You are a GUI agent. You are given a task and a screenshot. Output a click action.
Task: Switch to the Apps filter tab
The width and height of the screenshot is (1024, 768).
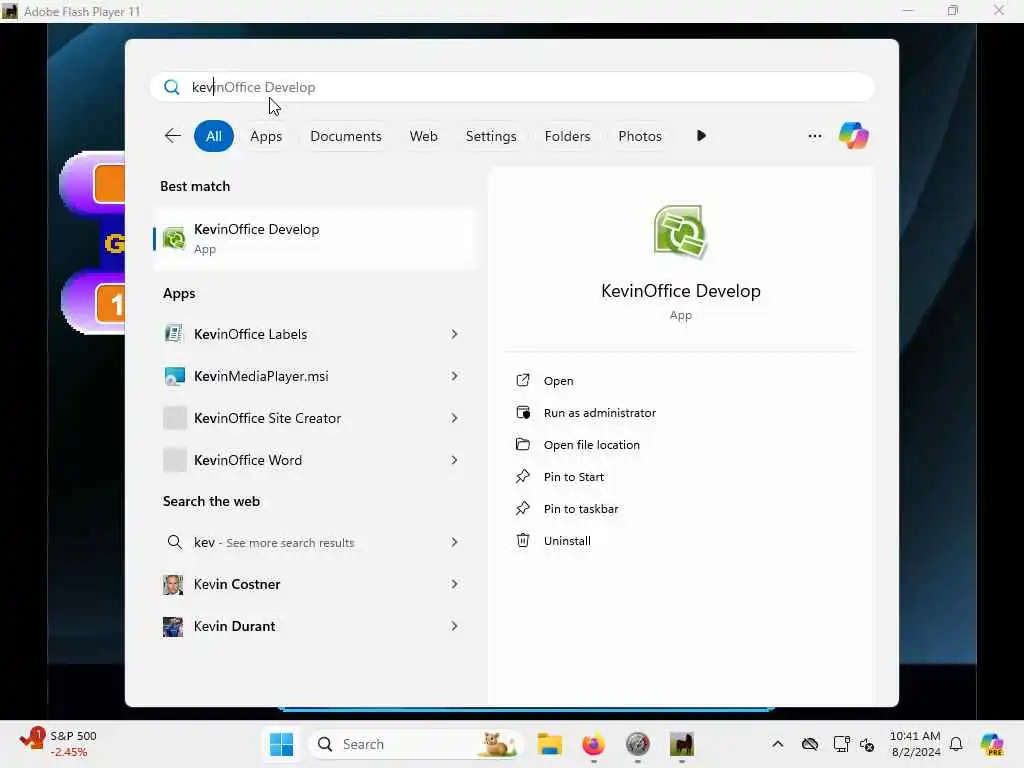(266, 136)
